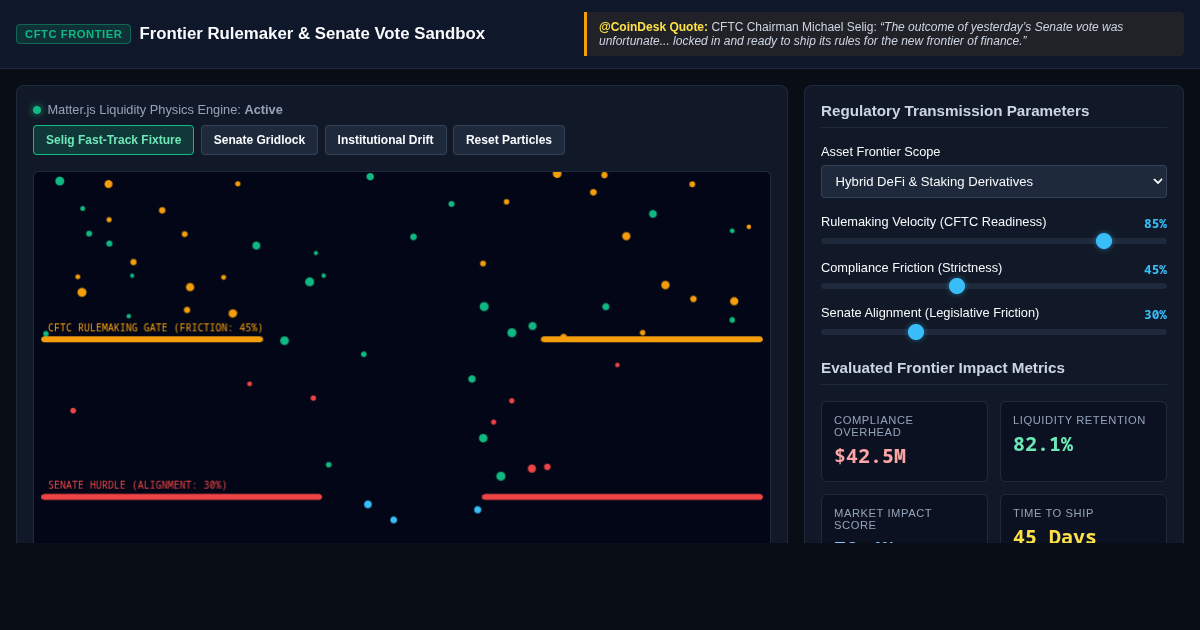Click the 'SENATE HURDLE (ALIGNMENT: 30%)' label
Image resolution: width=1200 pixels, height=630 pixels.
pyautogui.click(x=138, y=486)
